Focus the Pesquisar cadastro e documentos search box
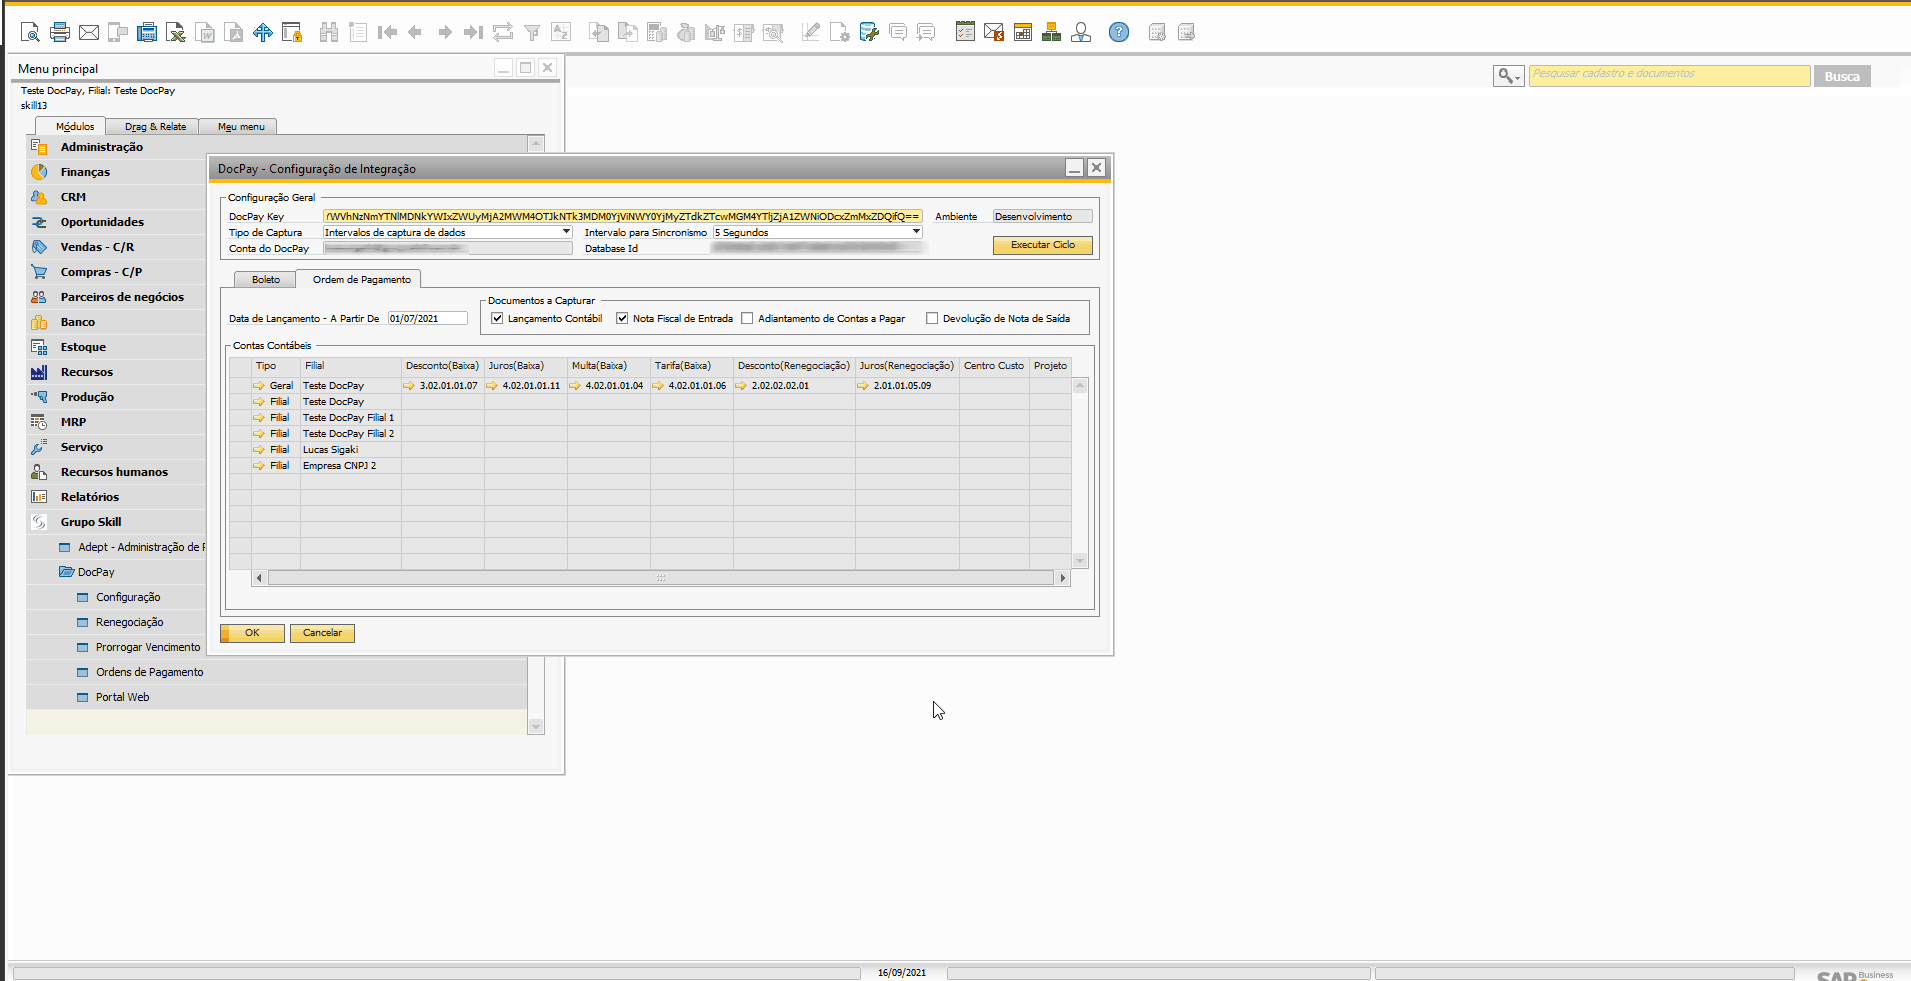1911x981 pixels. click(x=1669, y=76)
